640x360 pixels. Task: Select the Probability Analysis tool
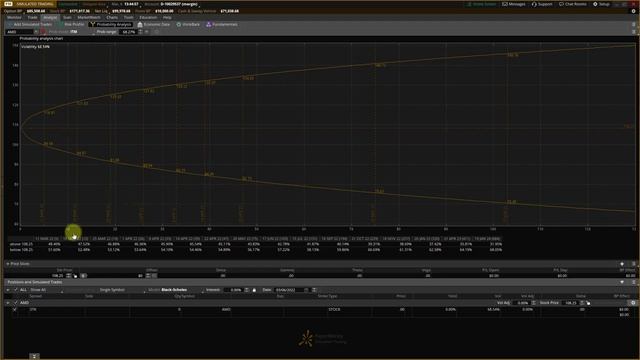pos(111,24)
